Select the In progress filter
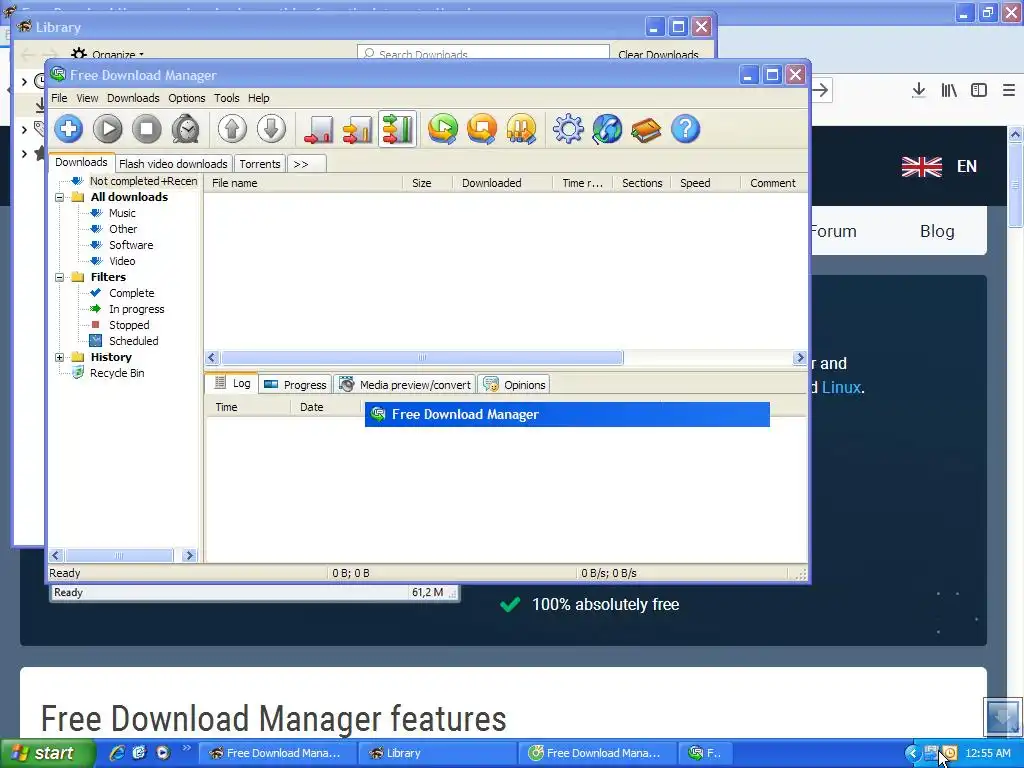Viewport: 1024px width, 768px height. click(x=136, y=309)
